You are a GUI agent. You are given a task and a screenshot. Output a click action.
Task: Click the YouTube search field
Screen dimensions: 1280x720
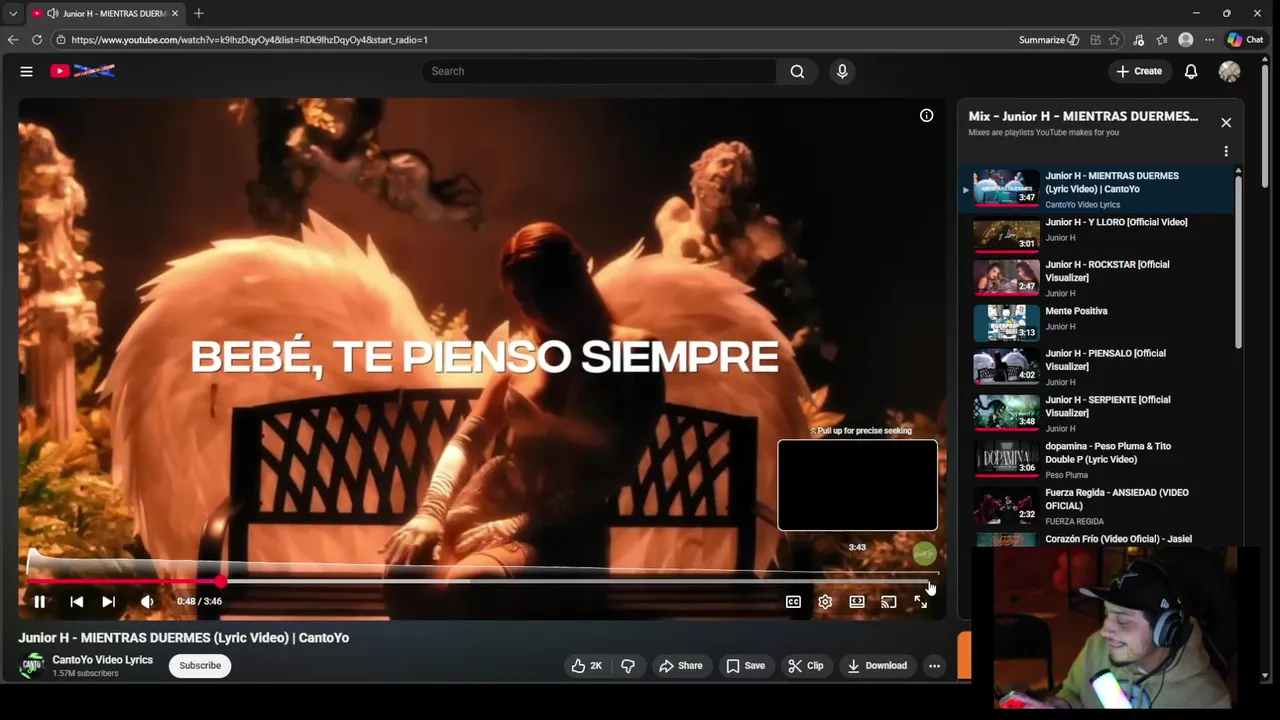(600, 71)
